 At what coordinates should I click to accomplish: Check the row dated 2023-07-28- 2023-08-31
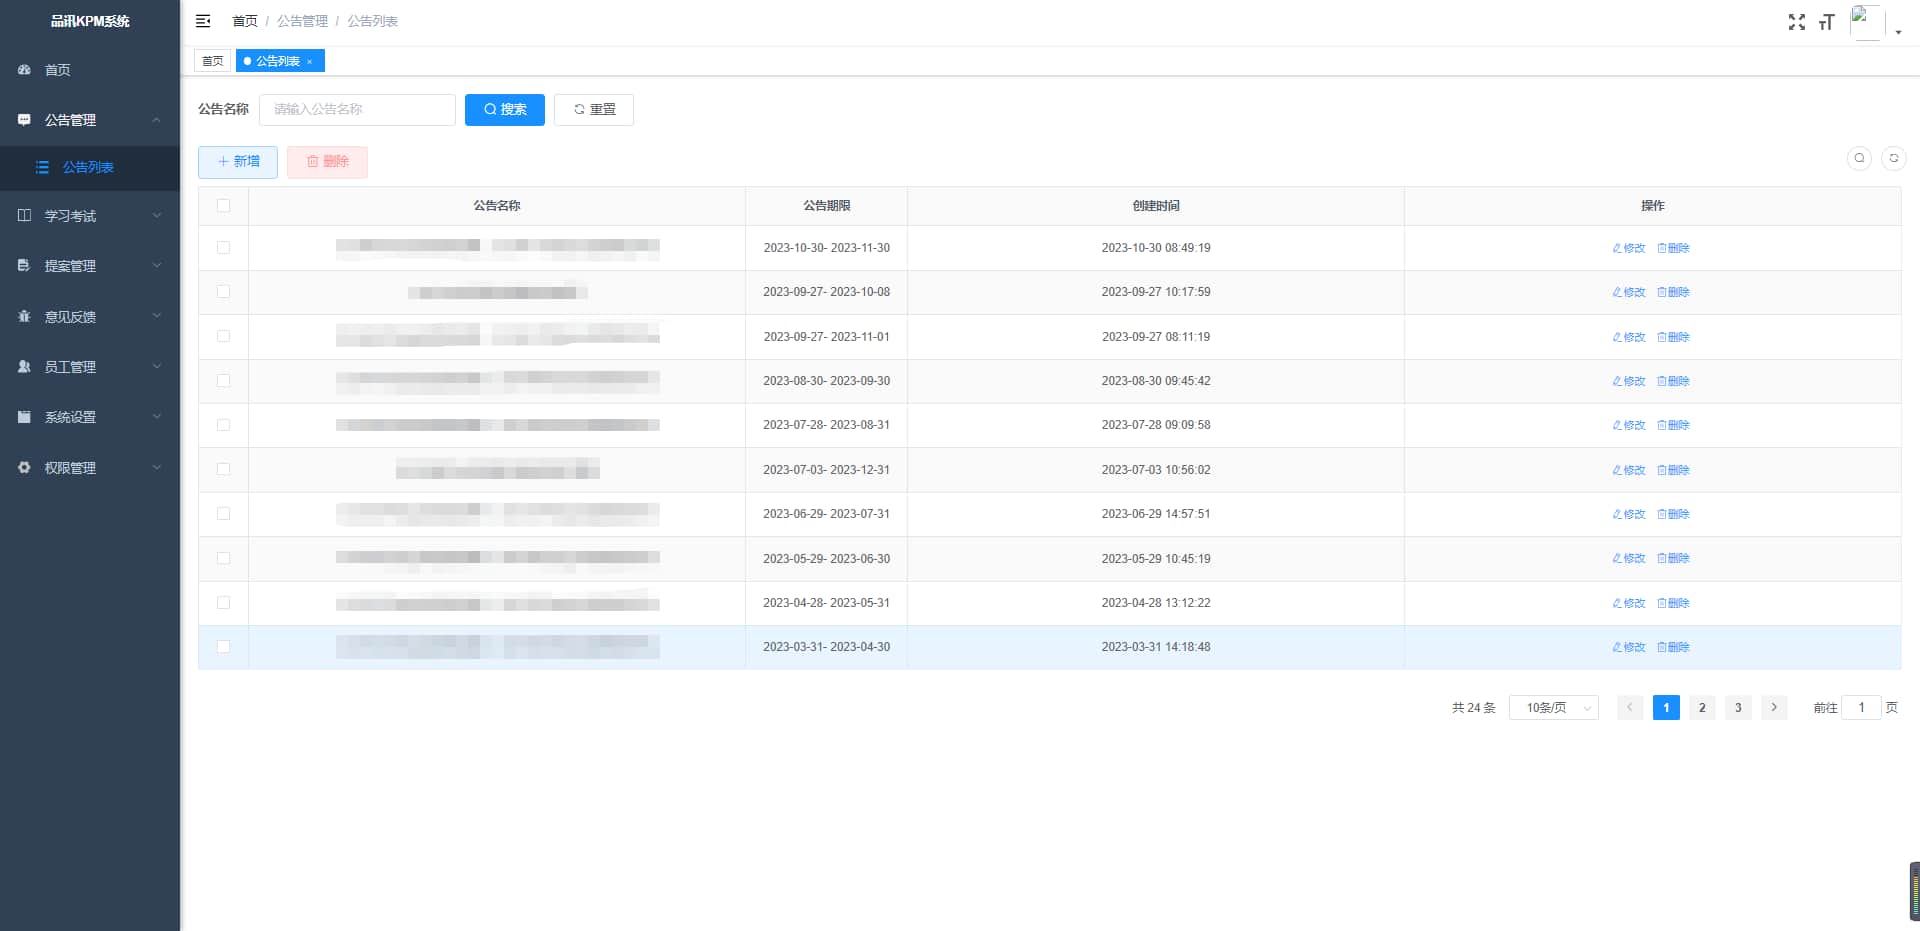point(223,425)
